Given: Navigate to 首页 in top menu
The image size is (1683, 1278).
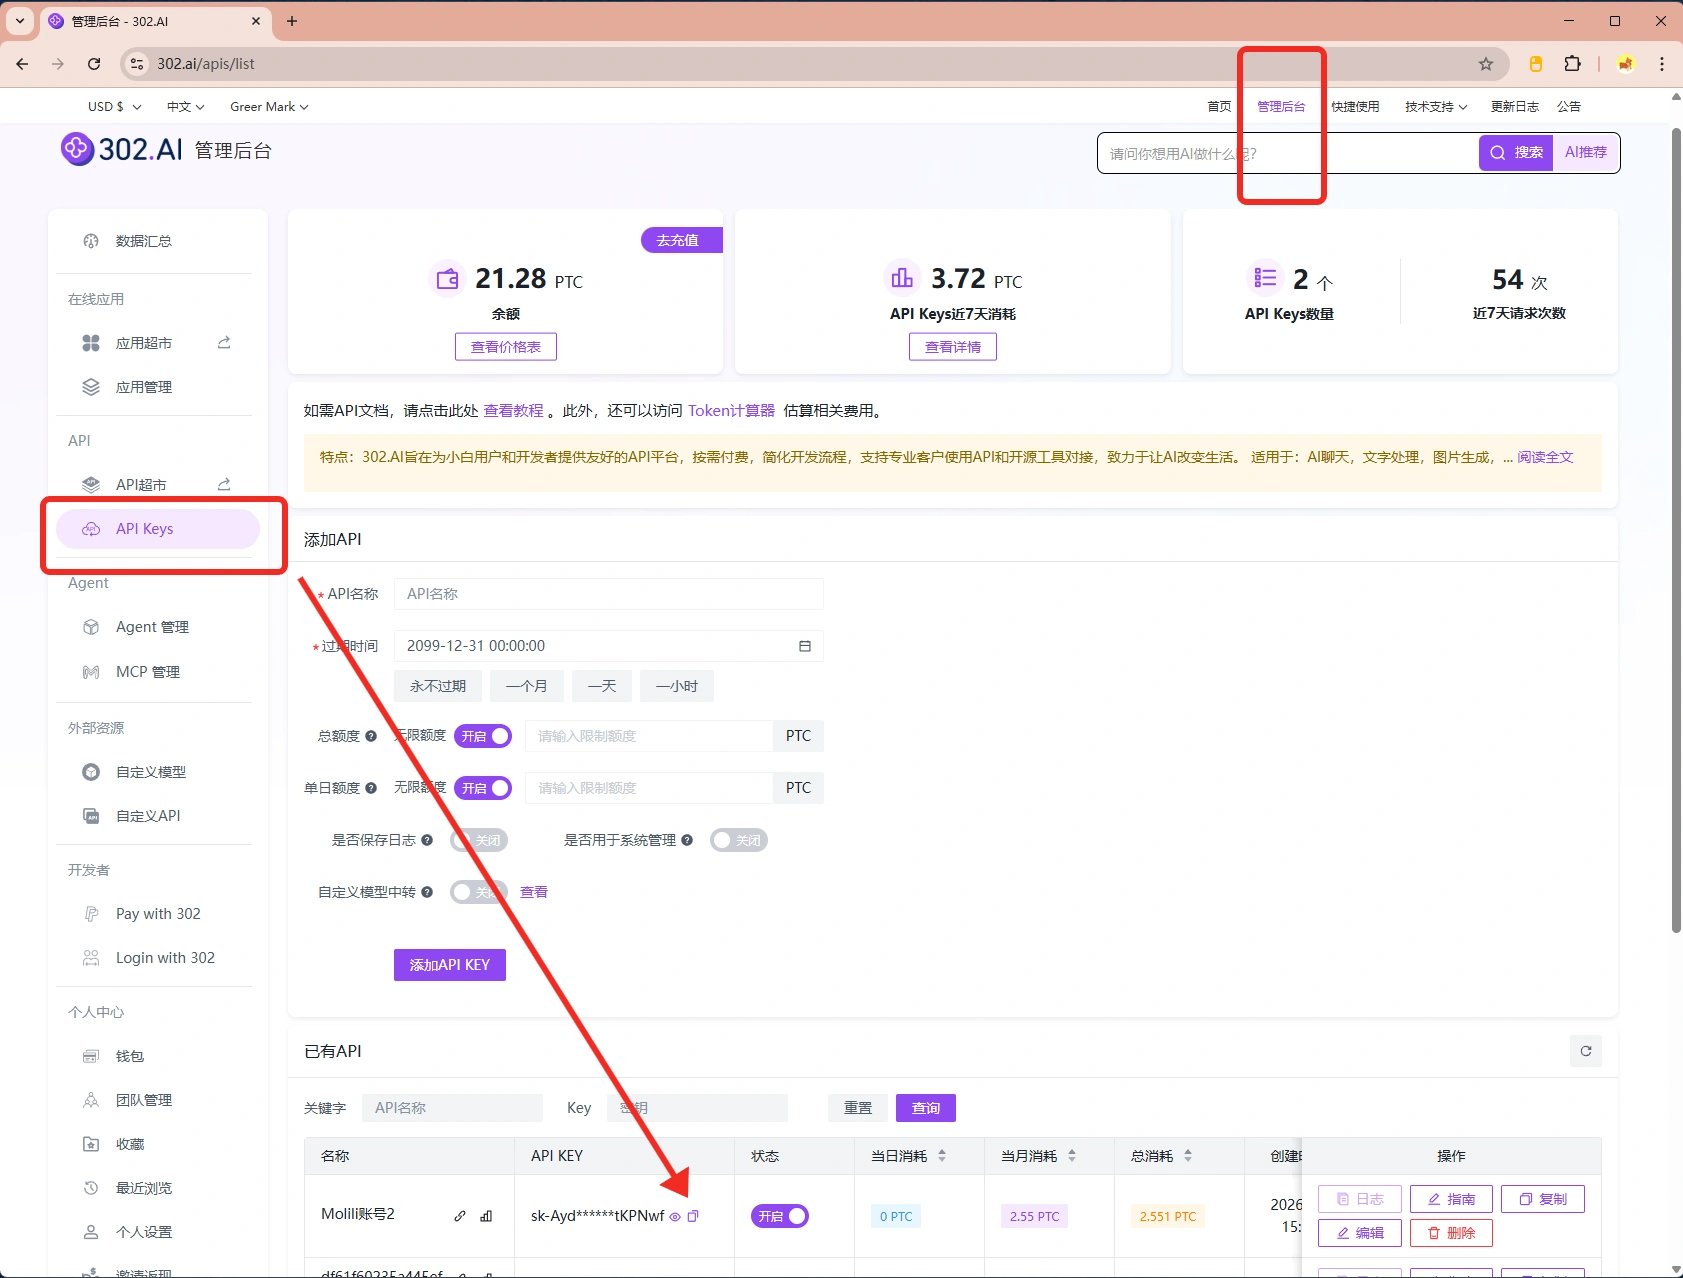Looking at the screenshot, I should point(1218,106).
